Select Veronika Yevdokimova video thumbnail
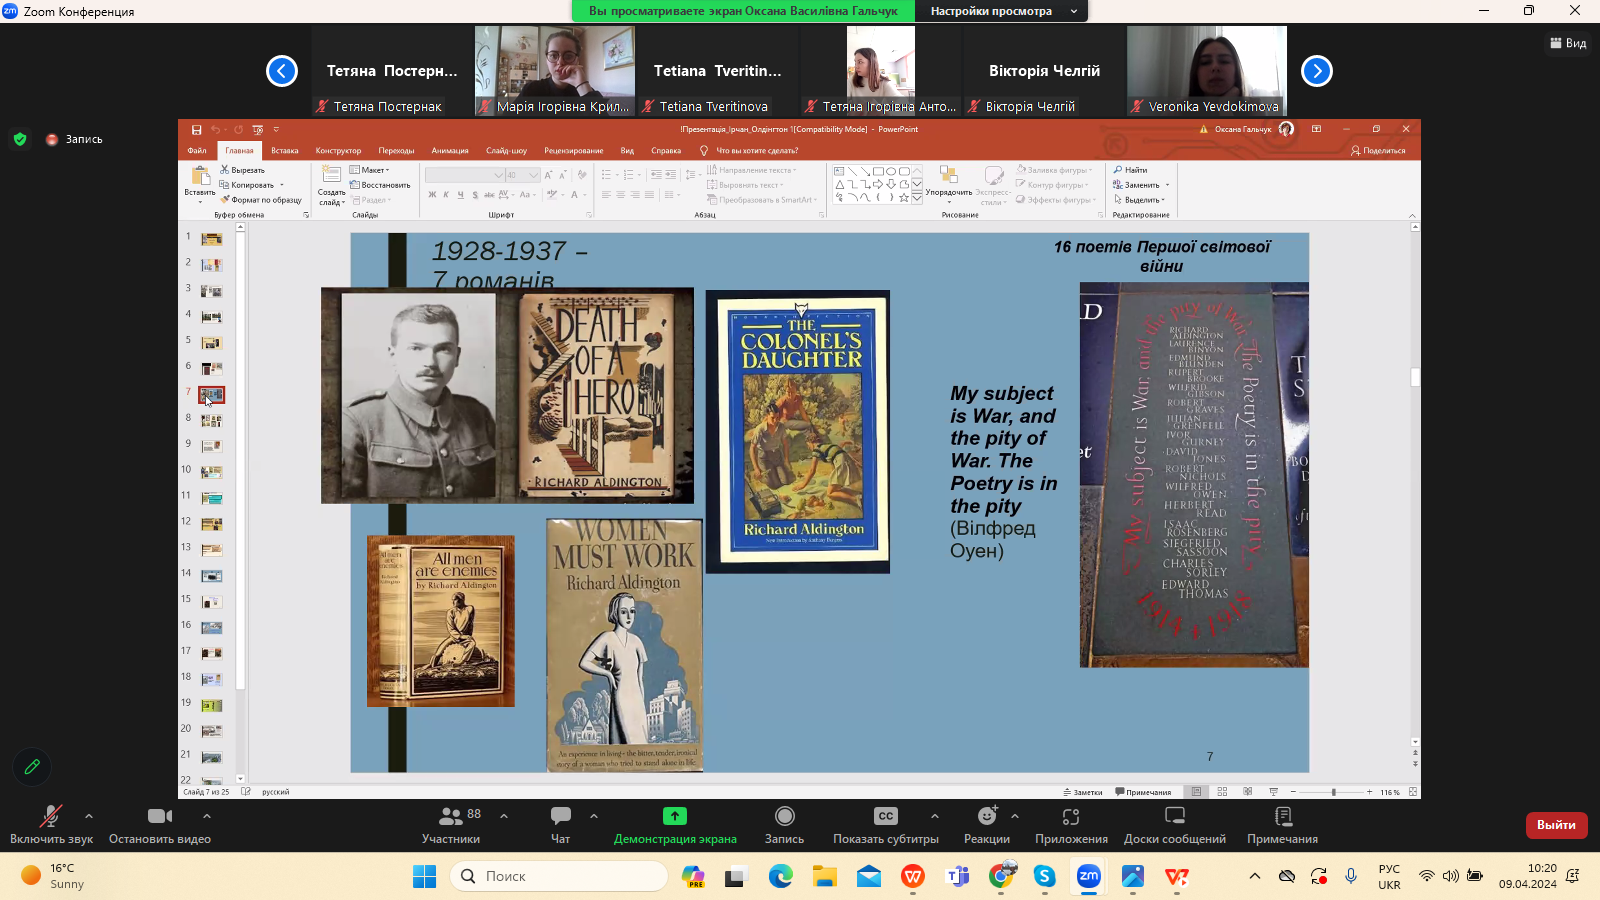1600x900 pixels. [x=1207, y=71]
